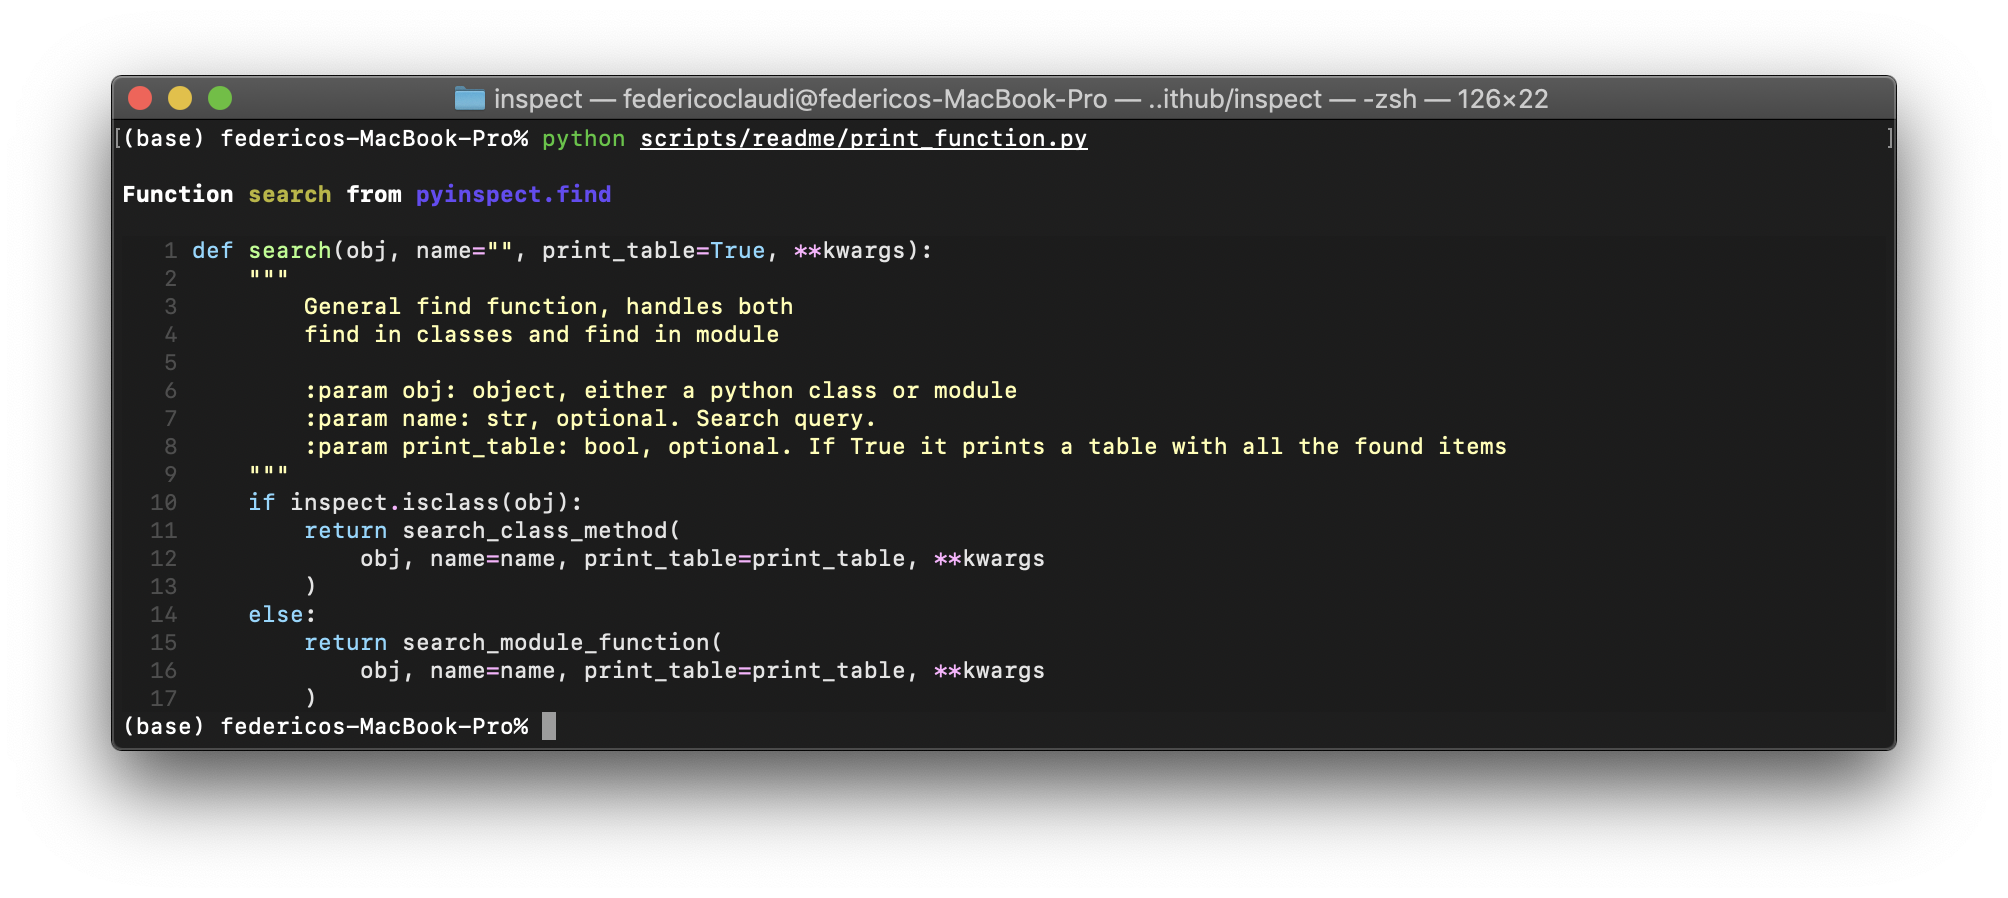Click line 16 '**kwargs' argument
Viewport: 2008px width, 898px height.
point(989,670)
